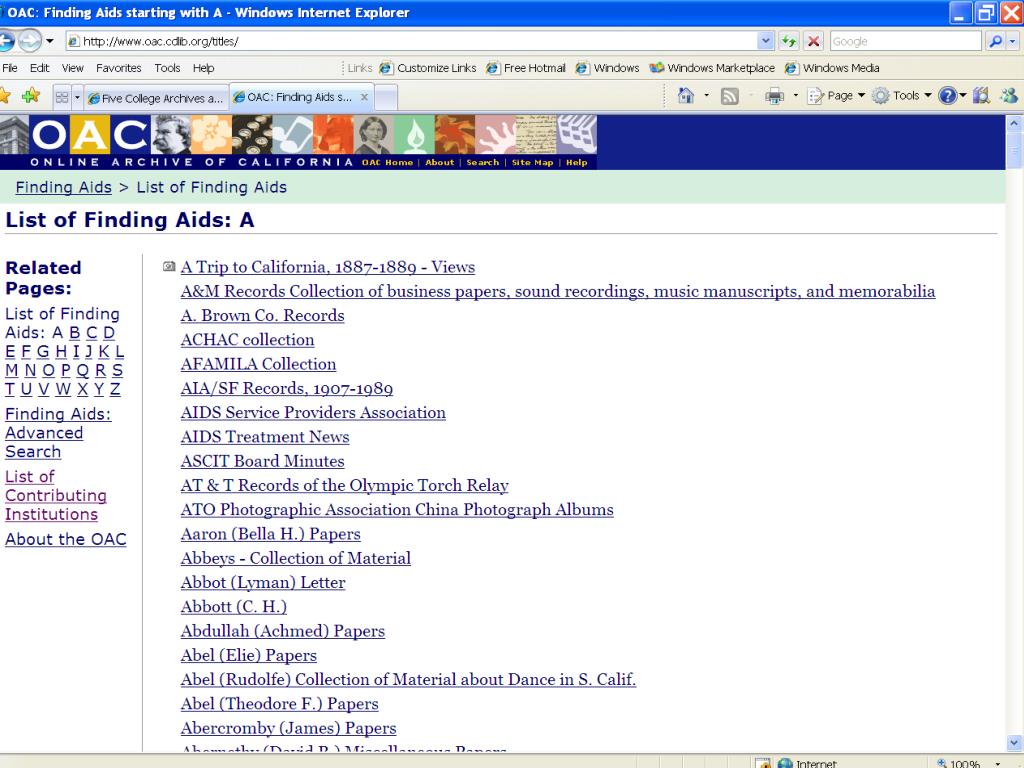Click the RSS feeds icon

point(729,96)
